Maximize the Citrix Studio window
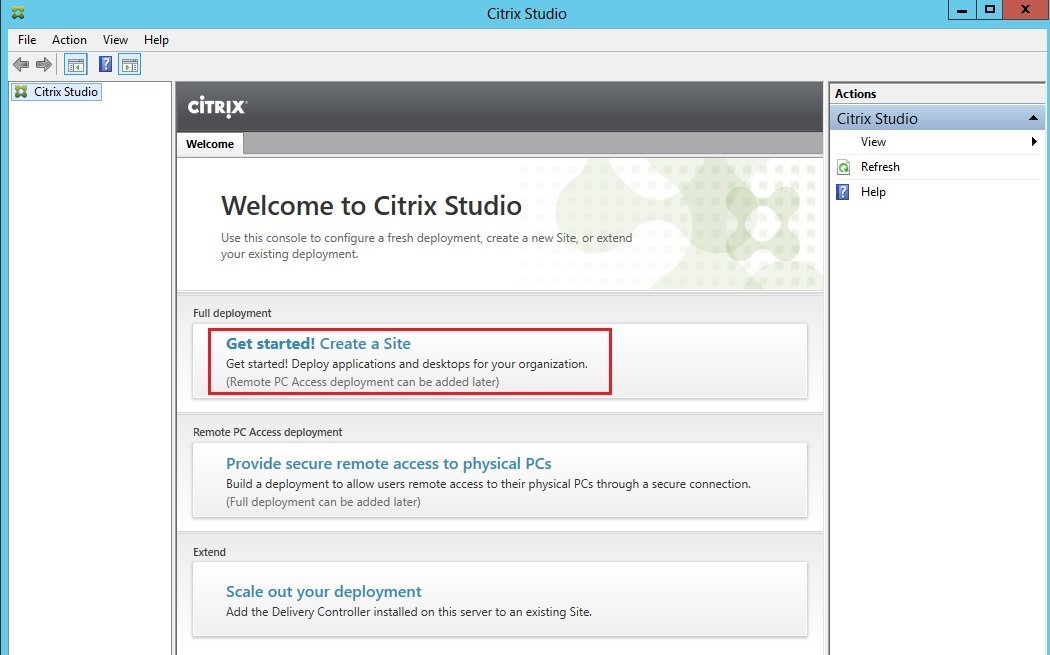1050x655 pixels. pyautogui.click(x=990, y=9)
